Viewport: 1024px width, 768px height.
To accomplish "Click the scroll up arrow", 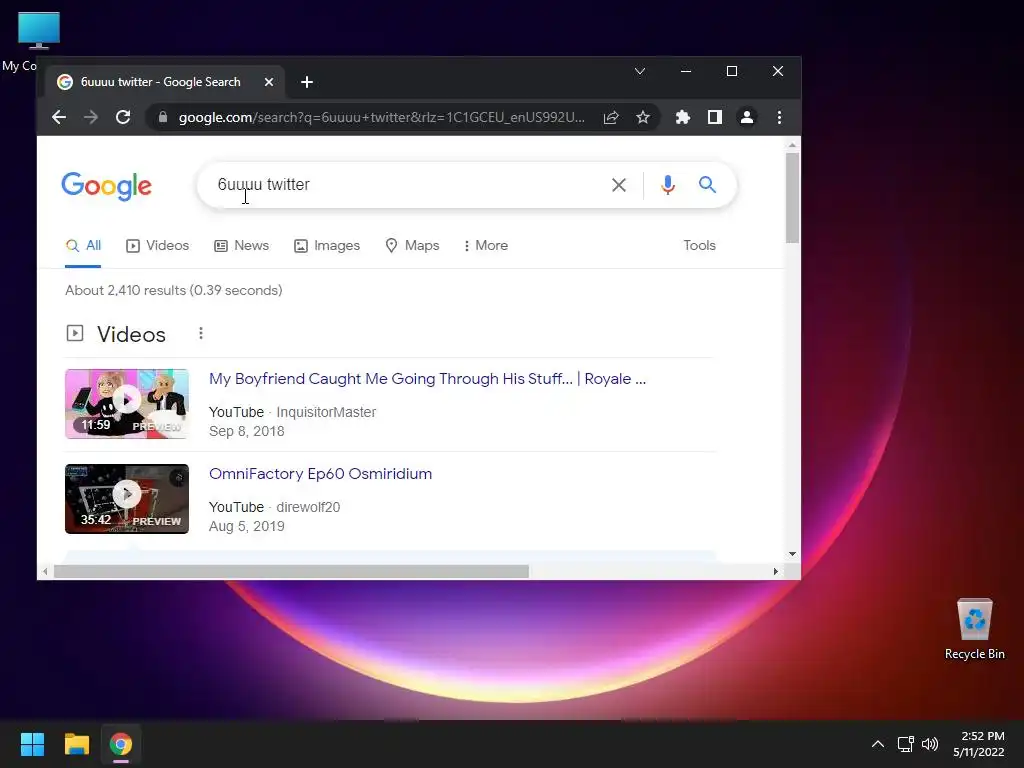I will pyautogui.click(x=792, y=145).
